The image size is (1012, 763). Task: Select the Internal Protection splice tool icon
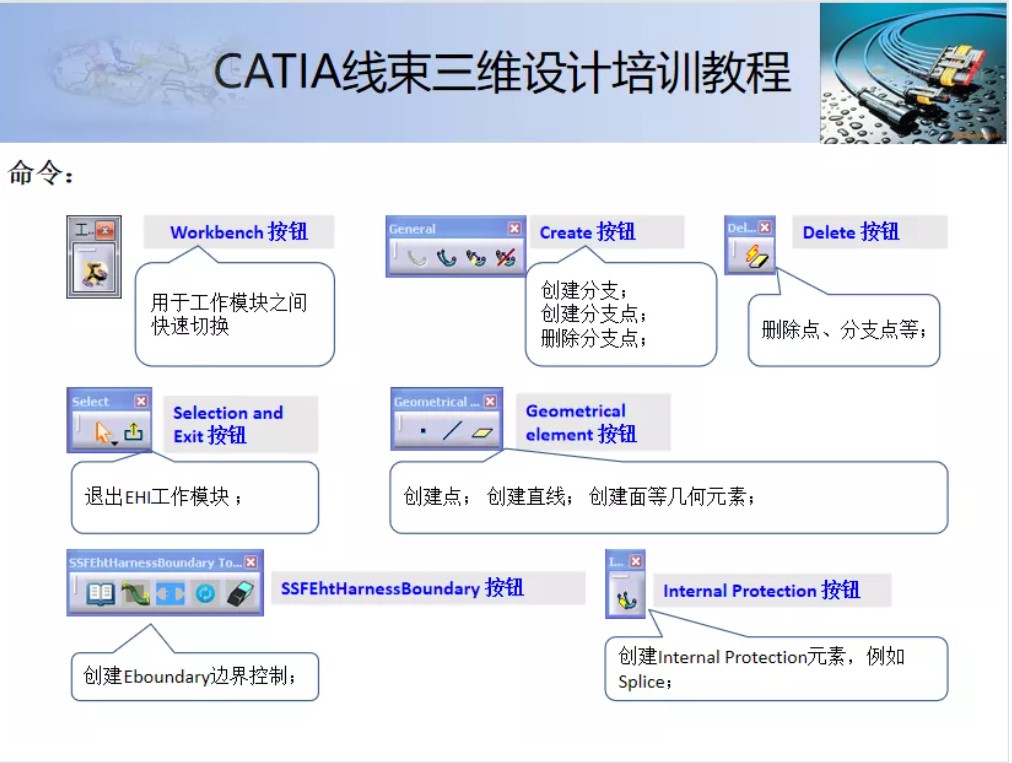tap(626, 600)
